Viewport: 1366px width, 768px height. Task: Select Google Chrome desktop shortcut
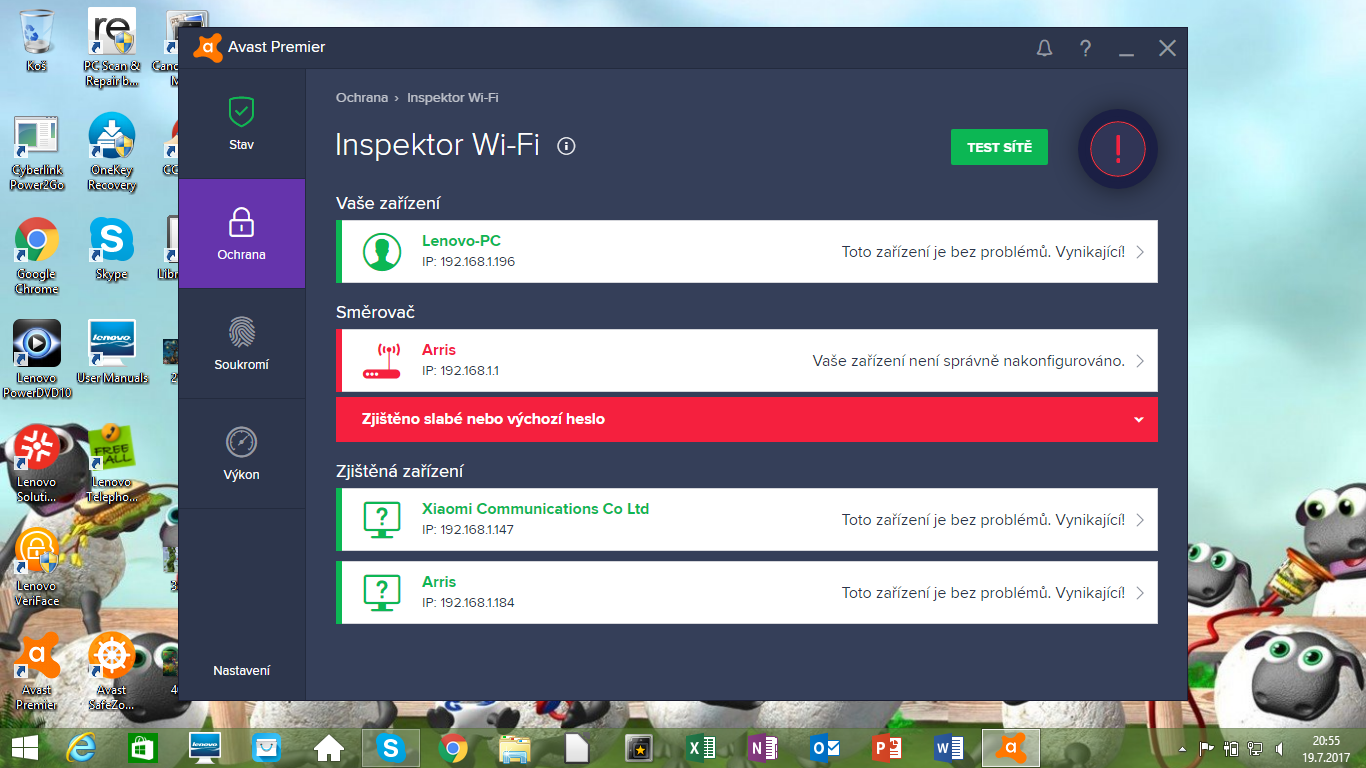[x=37, y=257]
